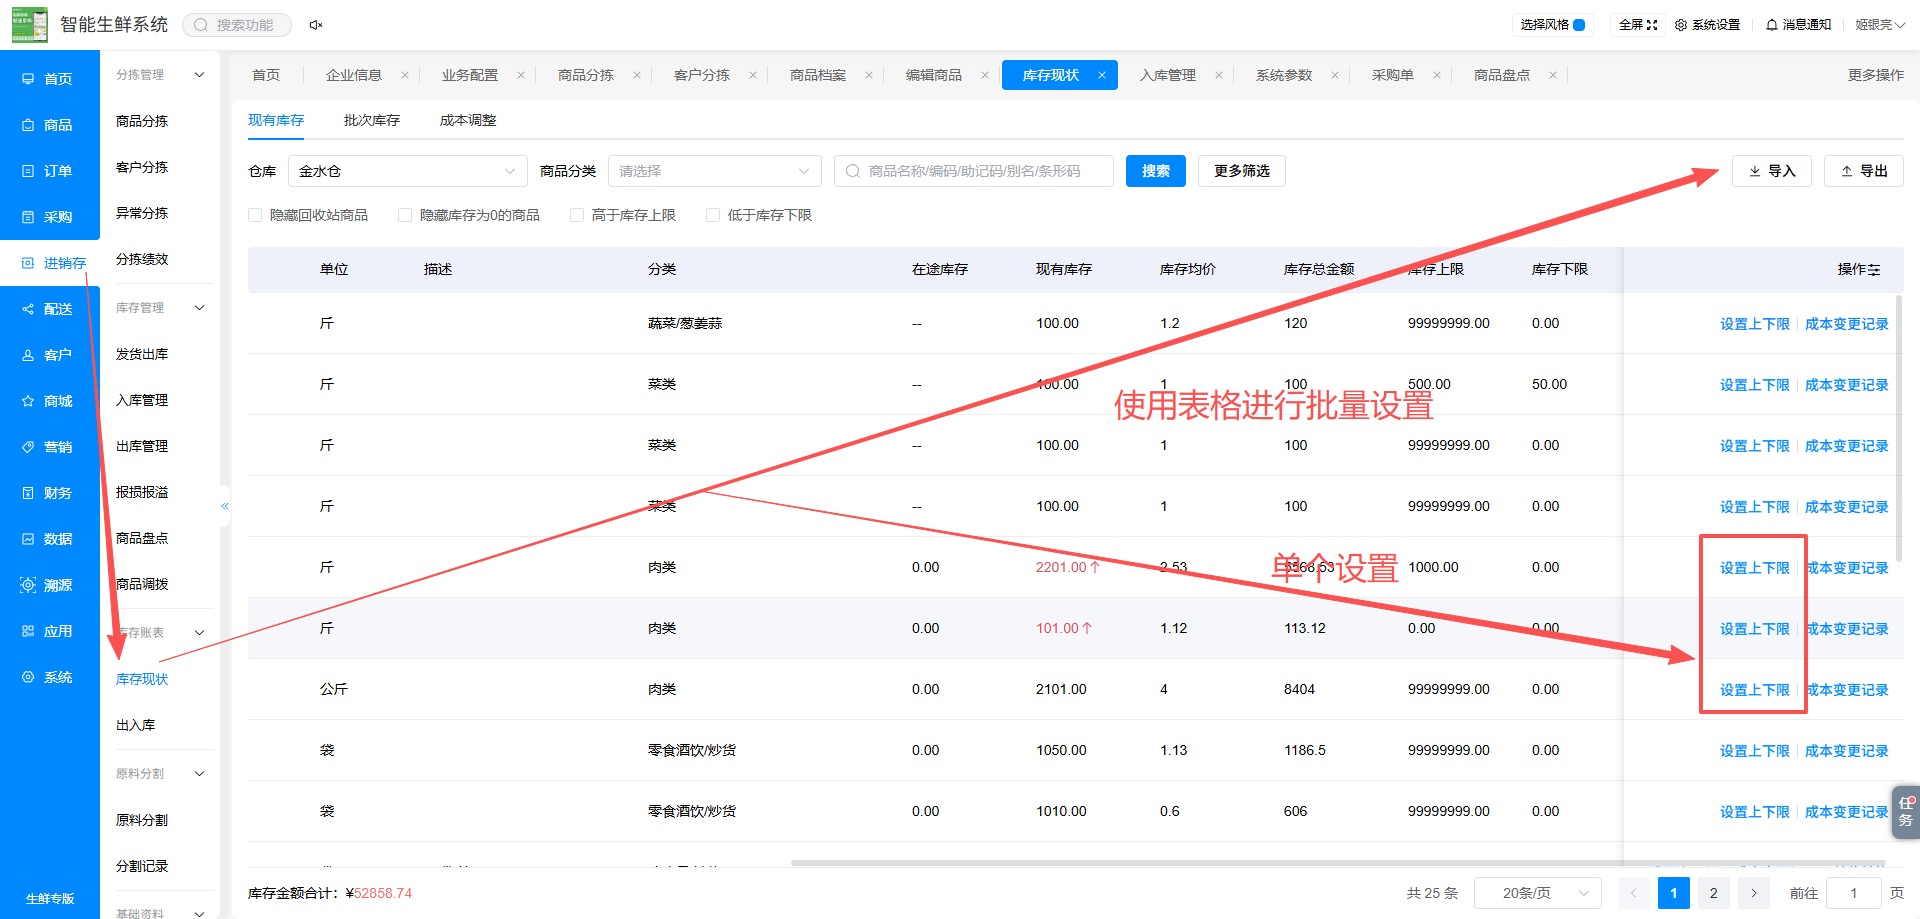Image resolution: width=1920 pixels, height=919 pixels.
Task: Open the 20条/页 page size dropdown
Action: point(1538,893)
